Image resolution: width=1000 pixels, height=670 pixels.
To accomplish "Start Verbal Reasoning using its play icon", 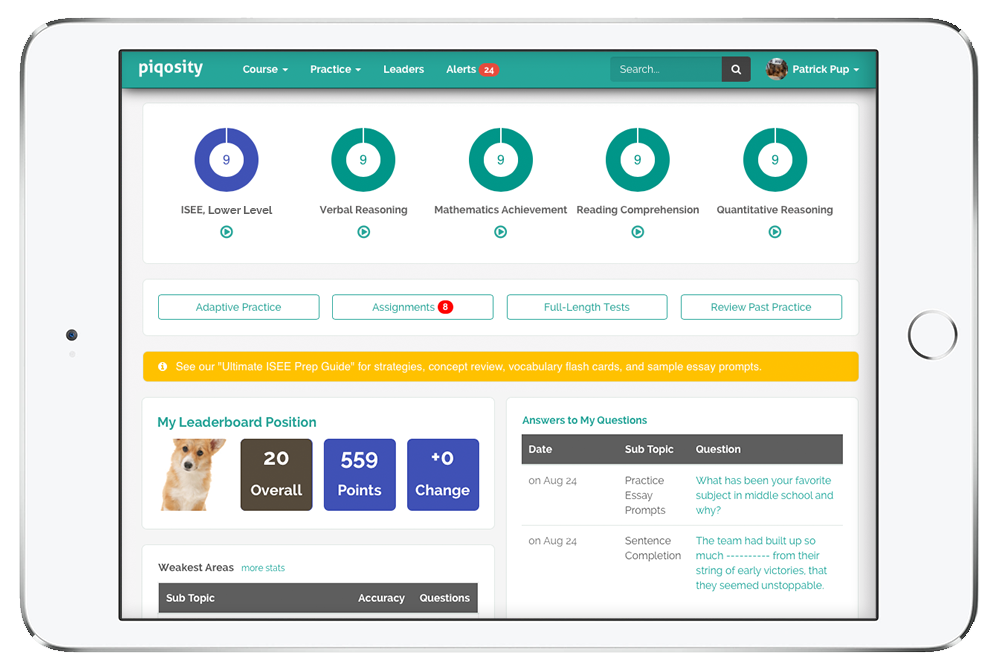I will (x=363, y=232).
